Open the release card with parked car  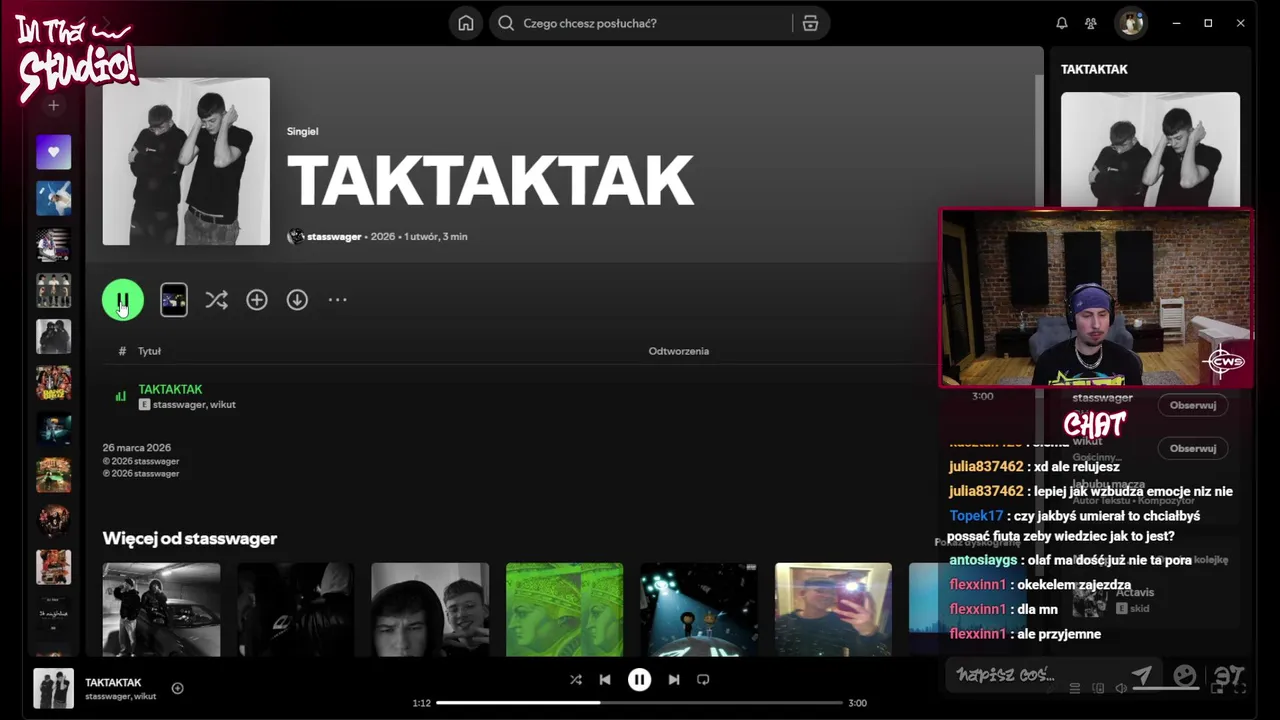click(x=161, y=609)
